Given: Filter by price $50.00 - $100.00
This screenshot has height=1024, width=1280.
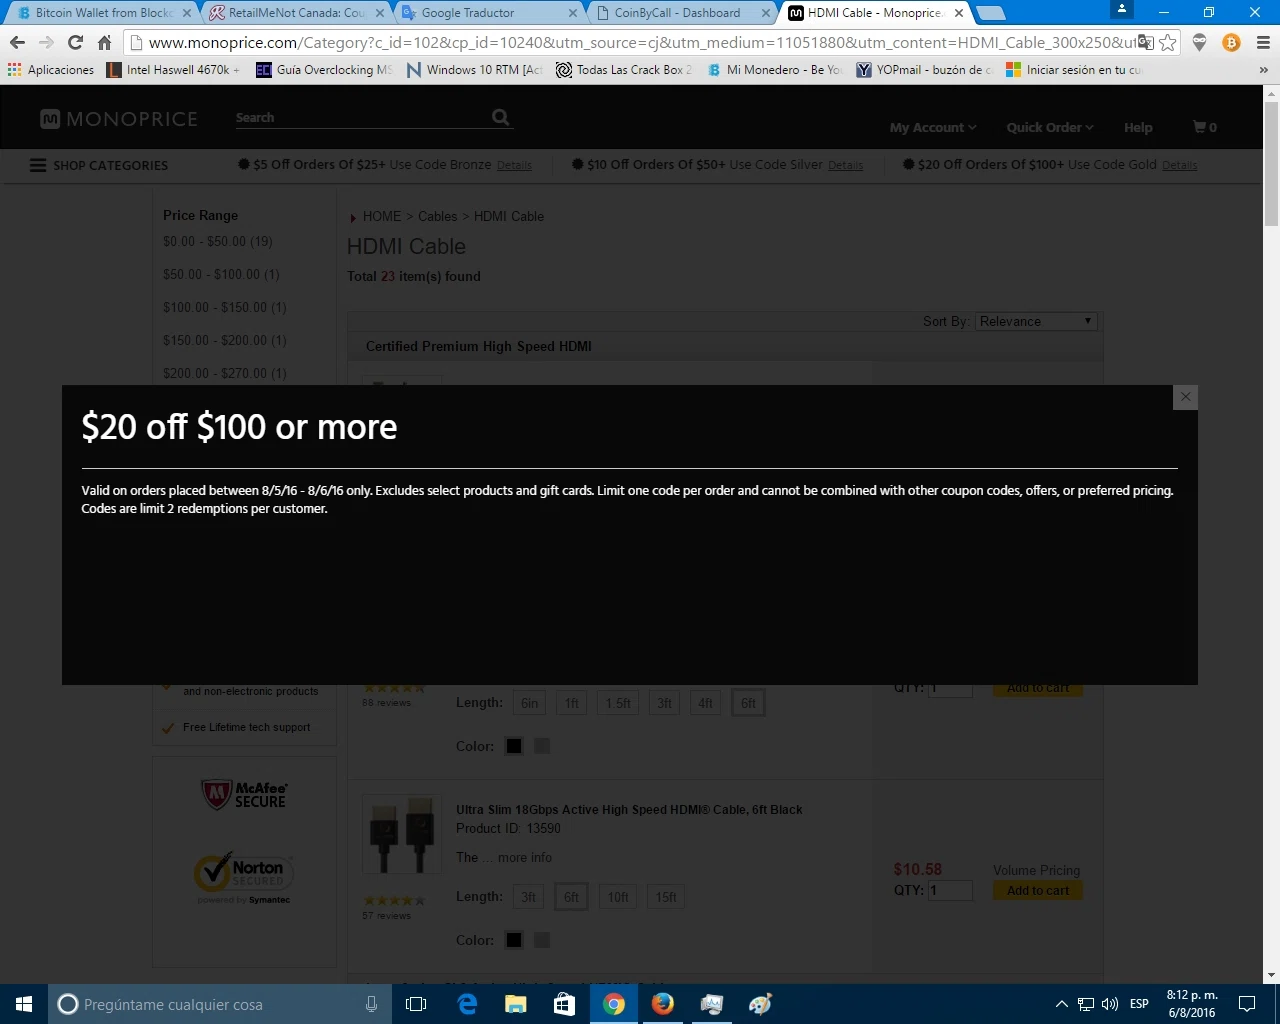Looking at the screenshot, I should (221, 274).
